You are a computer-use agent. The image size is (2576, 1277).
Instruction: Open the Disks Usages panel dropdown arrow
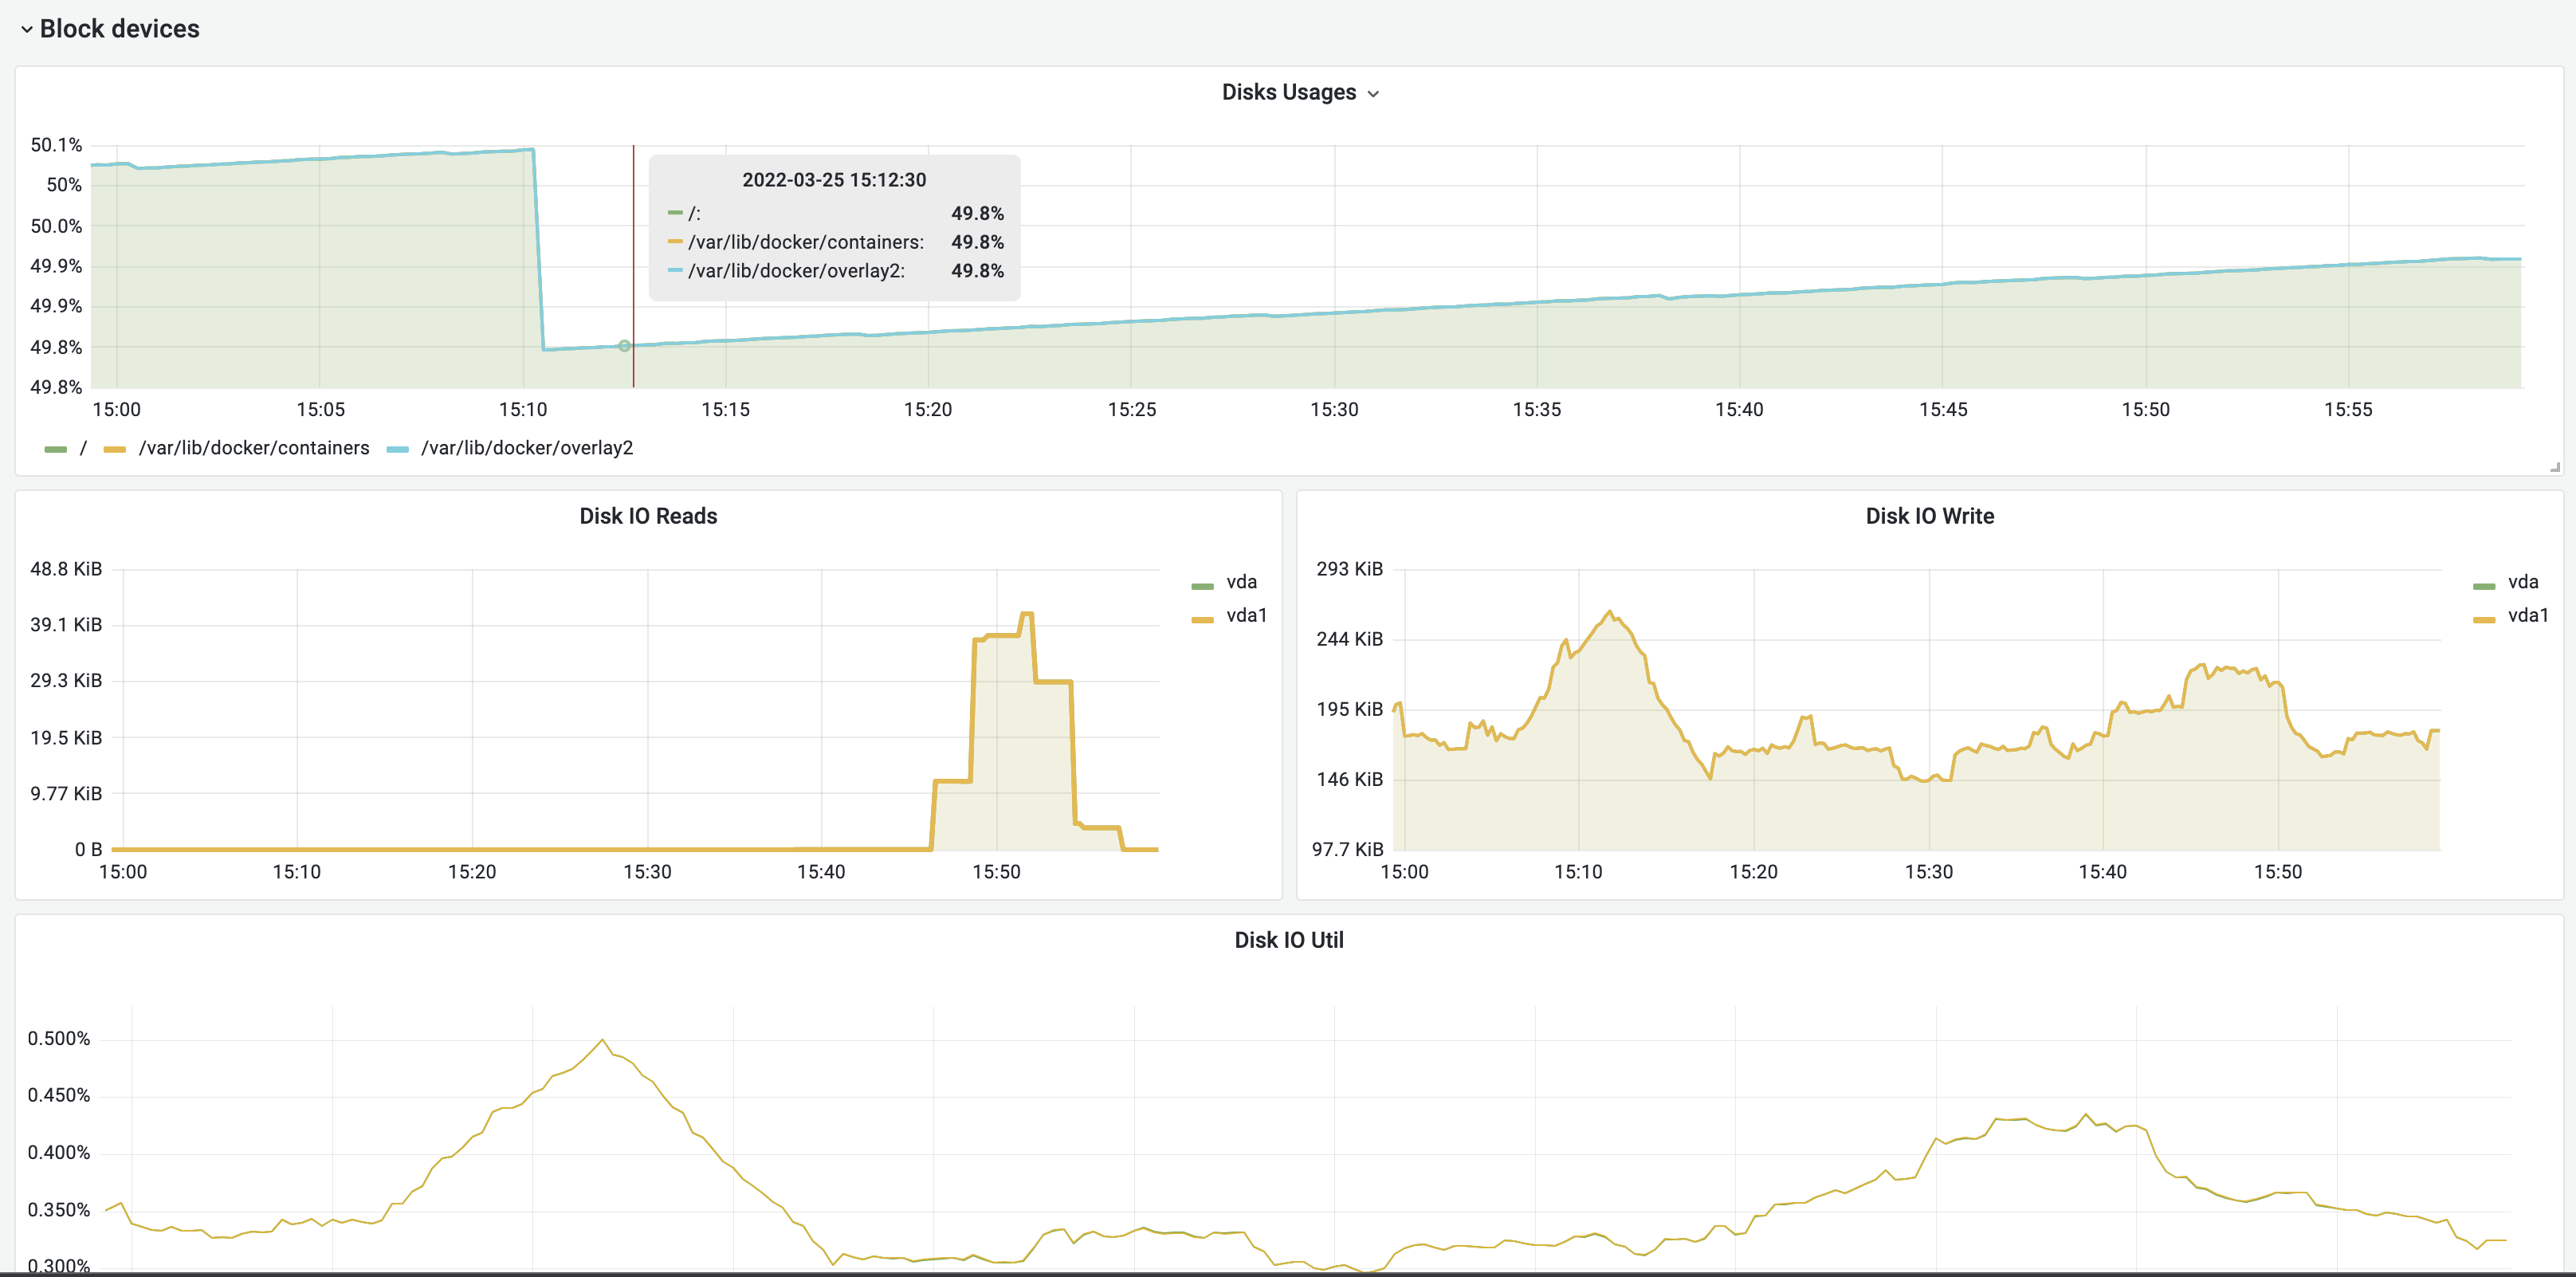point(1373,94)
